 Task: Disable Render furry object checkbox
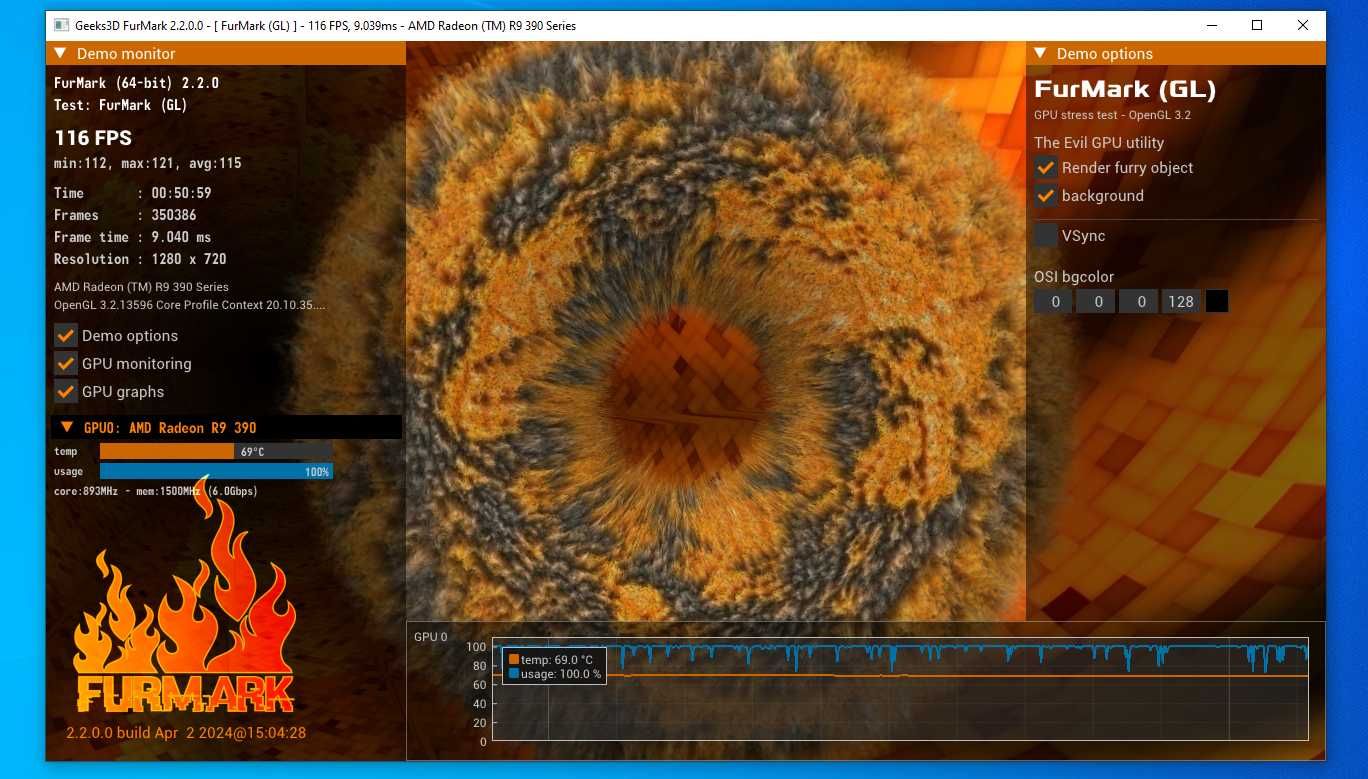tap(1046, 168)
